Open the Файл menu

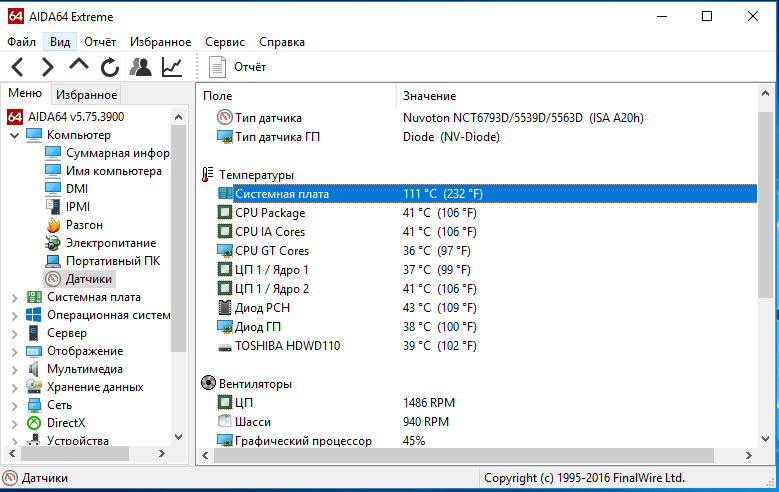21,42
